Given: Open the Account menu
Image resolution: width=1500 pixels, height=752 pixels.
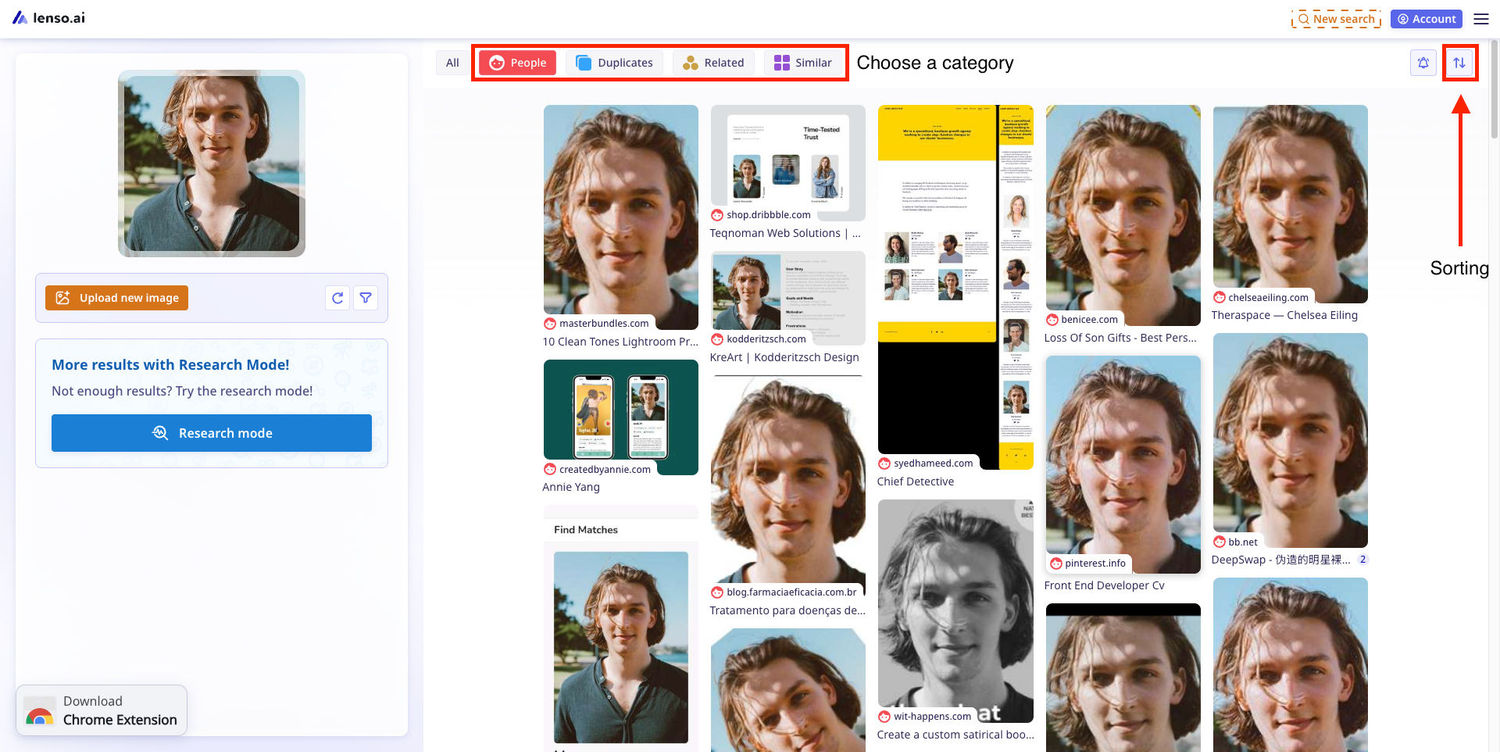Looking at the screenshot, I should [x=1426, y=19].
